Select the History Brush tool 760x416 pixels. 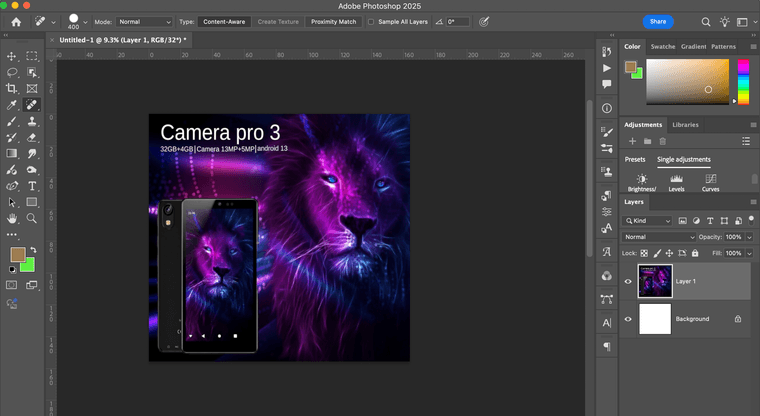11,137
